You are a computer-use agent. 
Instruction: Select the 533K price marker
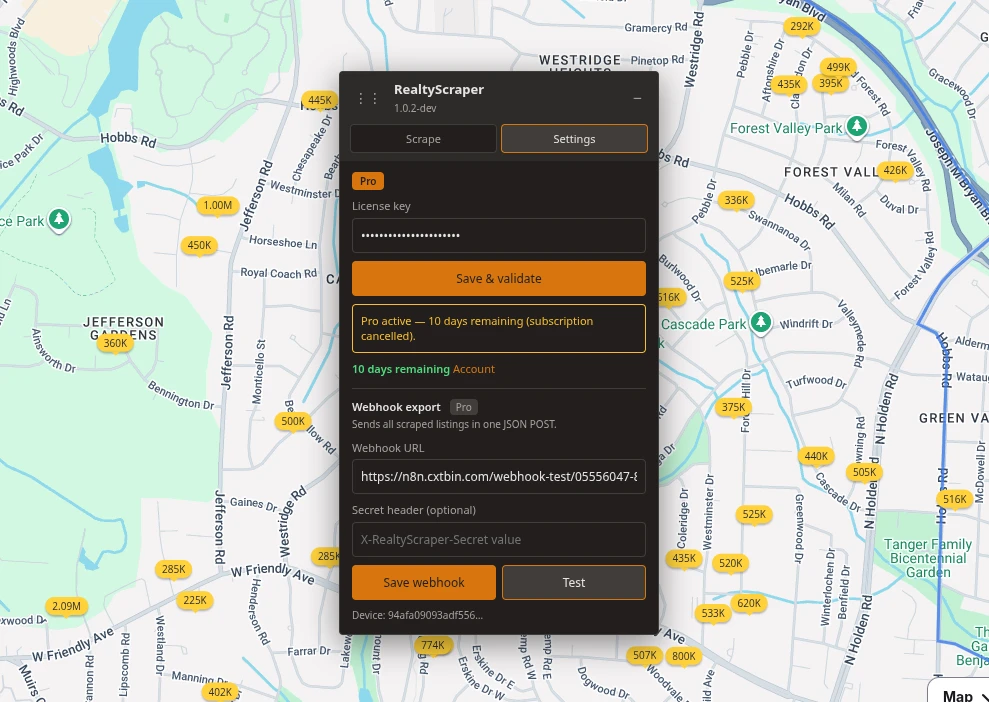(713, 613)
